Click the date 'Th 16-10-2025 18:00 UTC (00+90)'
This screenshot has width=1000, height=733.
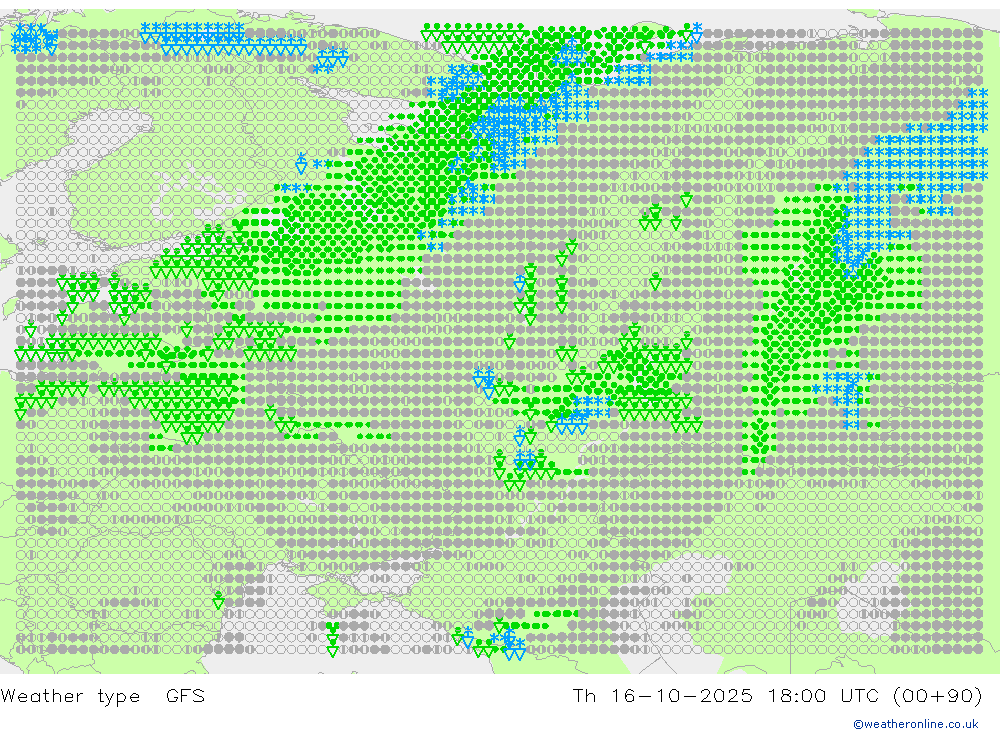(x=777, y=695)
